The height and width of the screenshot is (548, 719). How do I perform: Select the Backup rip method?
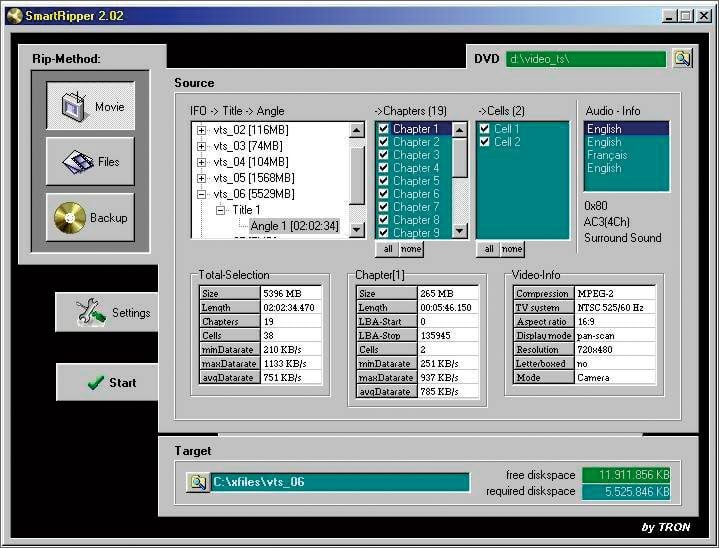pyautogui.click(x=90, y=217)
